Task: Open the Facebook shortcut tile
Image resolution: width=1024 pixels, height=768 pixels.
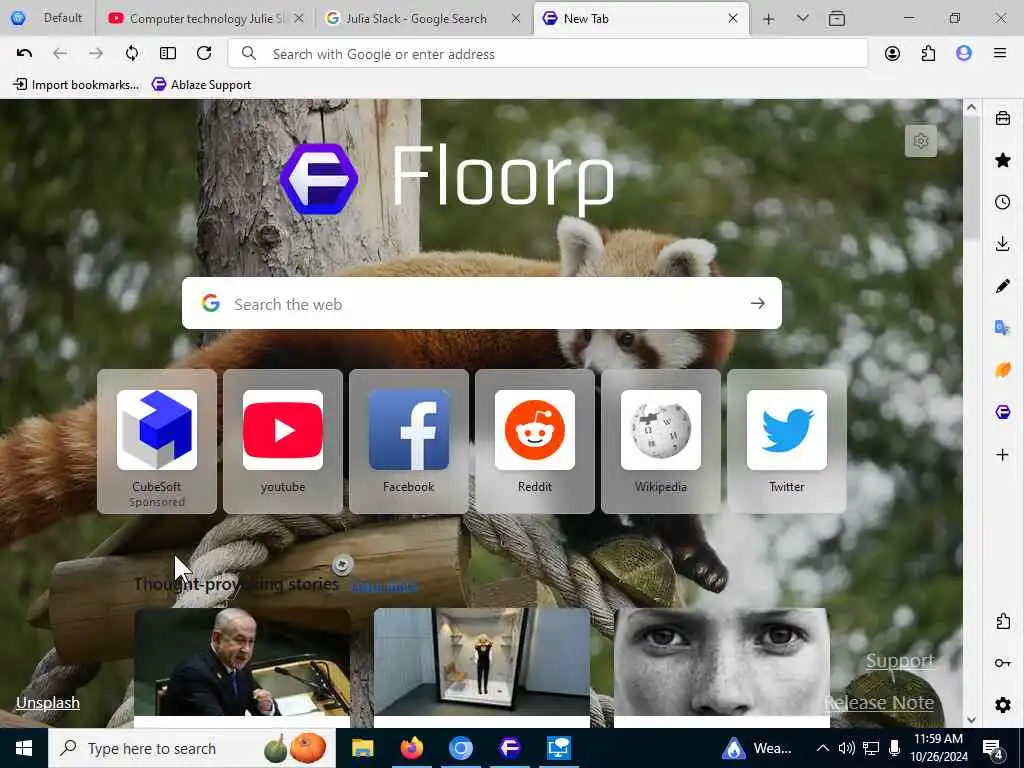Action: coord(409,441)
